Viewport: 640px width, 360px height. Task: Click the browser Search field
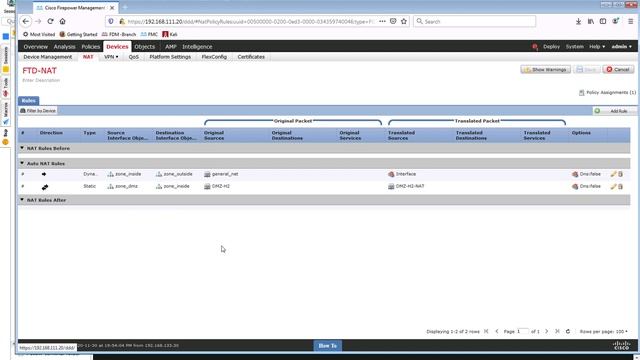[x=474, y=21]
